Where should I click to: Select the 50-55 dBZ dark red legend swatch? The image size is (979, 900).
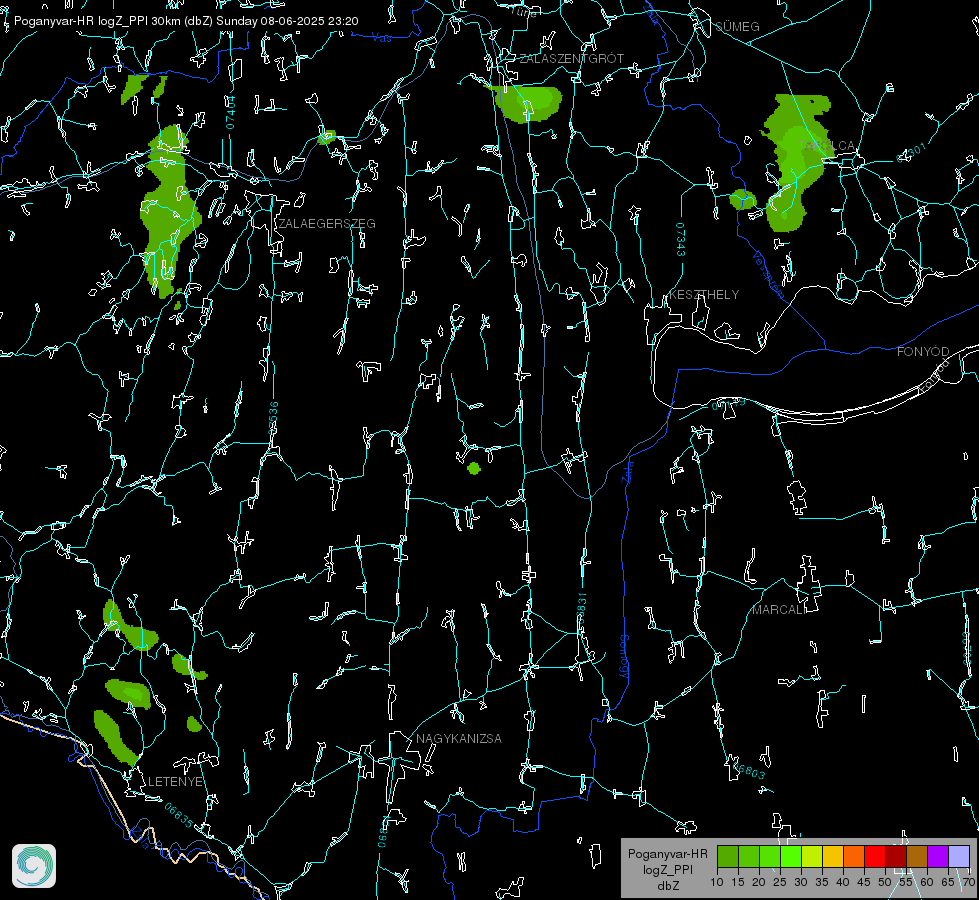coord(896,856)
